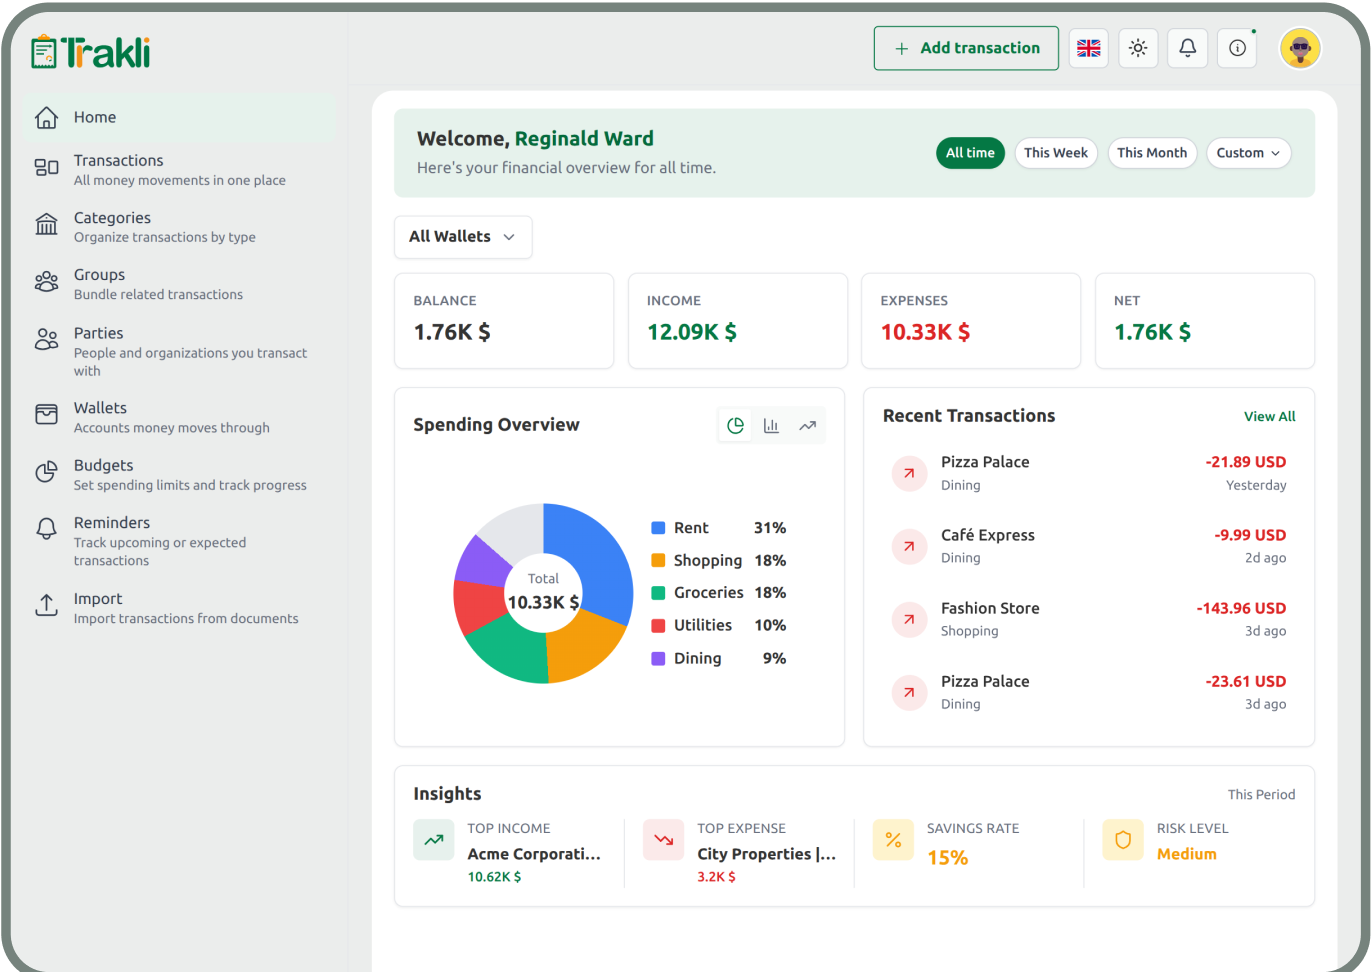Image resolution: width=1372 pixels, height=972 pixels.
Task: Open the notifications bell icon
Action: pyautogui.click(x=1187, y=48)
